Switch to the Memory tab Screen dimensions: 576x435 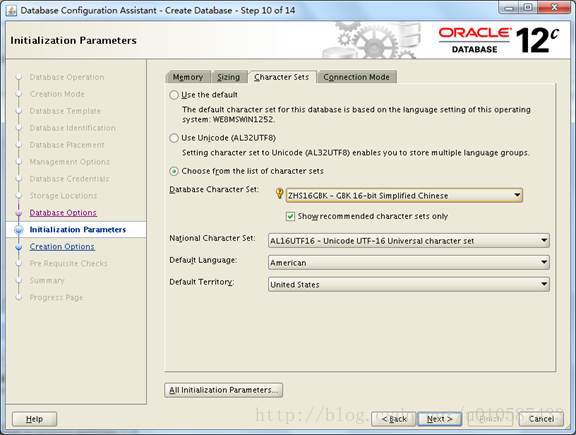click(x=188, y=77)
